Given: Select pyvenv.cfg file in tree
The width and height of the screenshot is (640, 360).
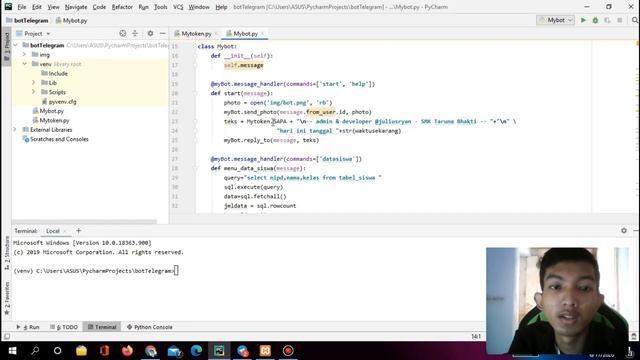Looking at the screenshot, I should click(x=62, y=102).
